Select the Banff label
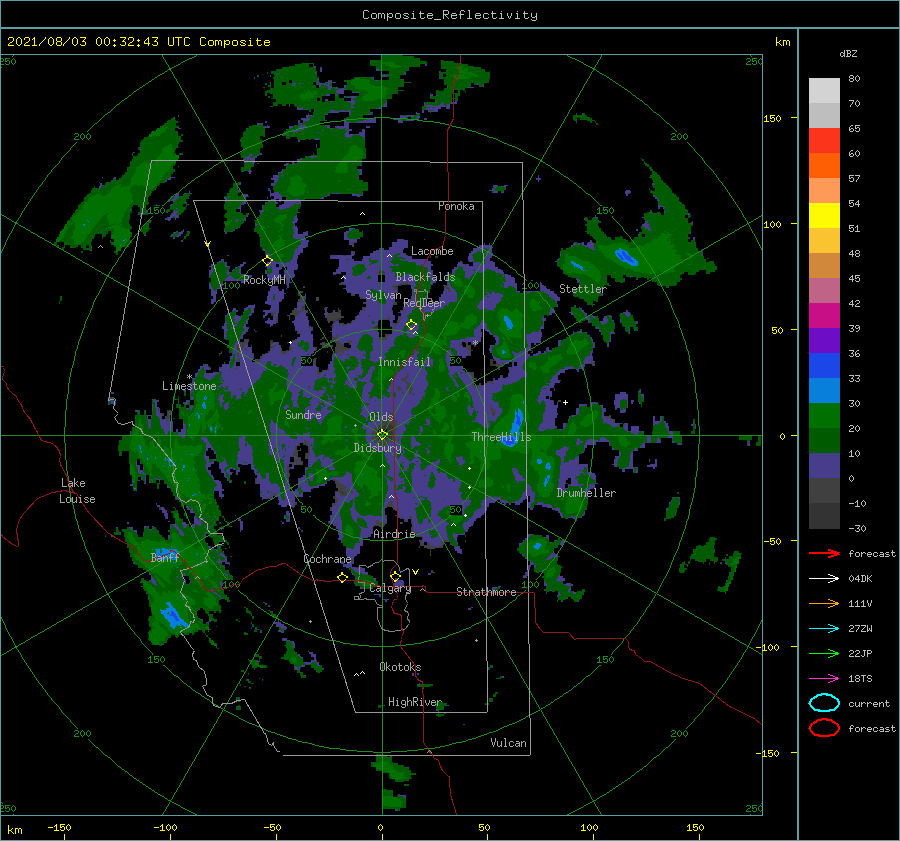The image size is (900, 841). click(165, 557)
